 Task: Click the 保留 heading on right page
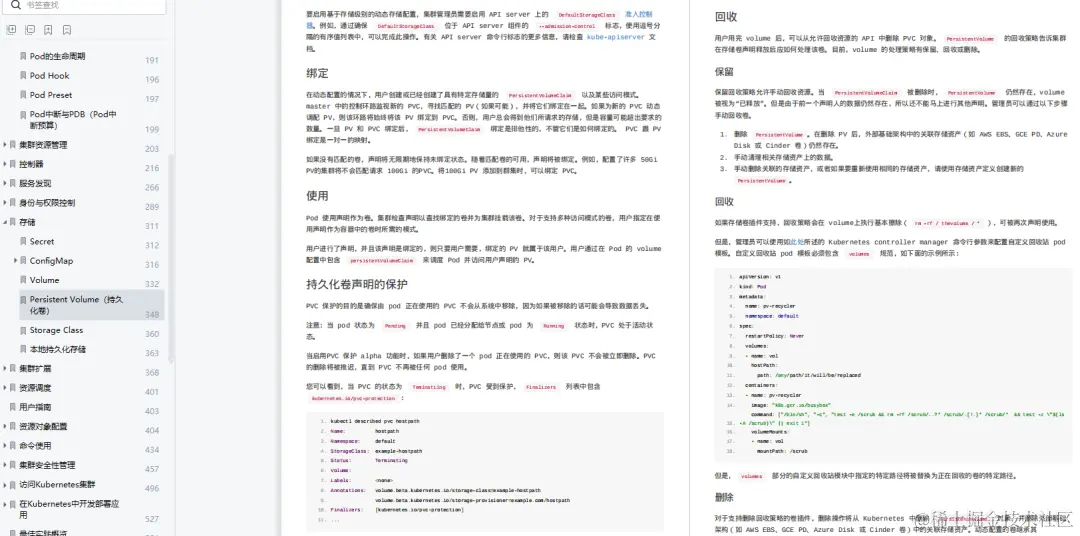click(725, 72)
